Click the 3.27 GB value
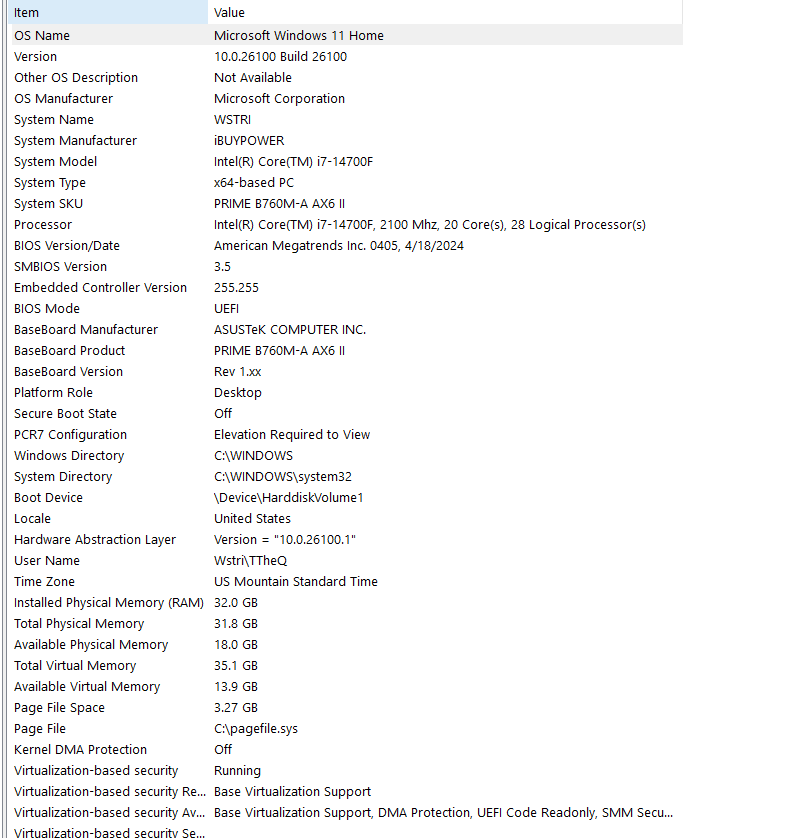The image size is (799, 838). [236, 708]
